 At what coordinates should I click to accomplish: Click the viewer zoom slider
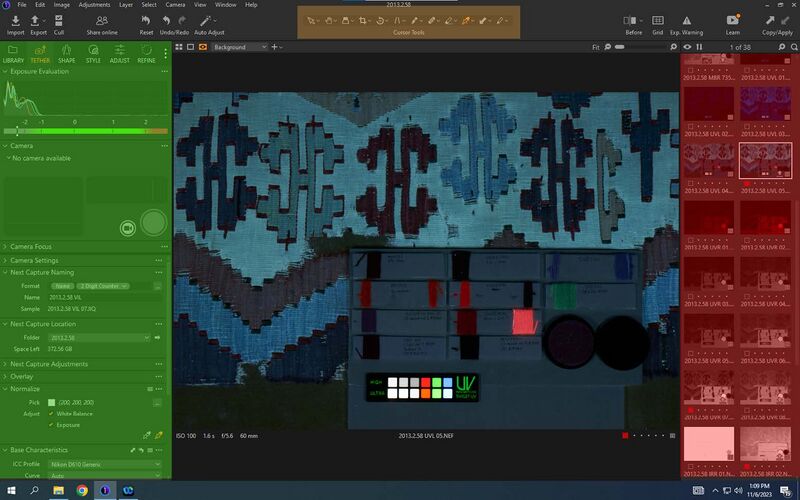[x=642, y=47]
